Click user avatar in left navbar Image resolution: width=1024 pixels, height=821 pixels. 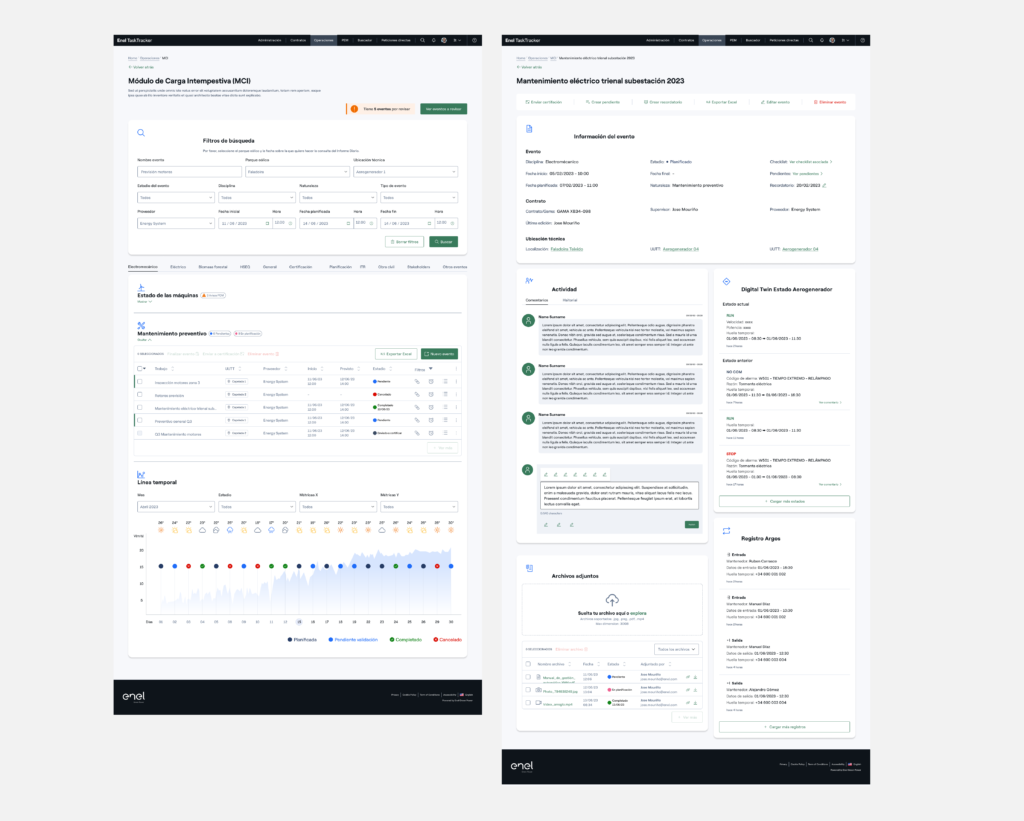[444, 40]
